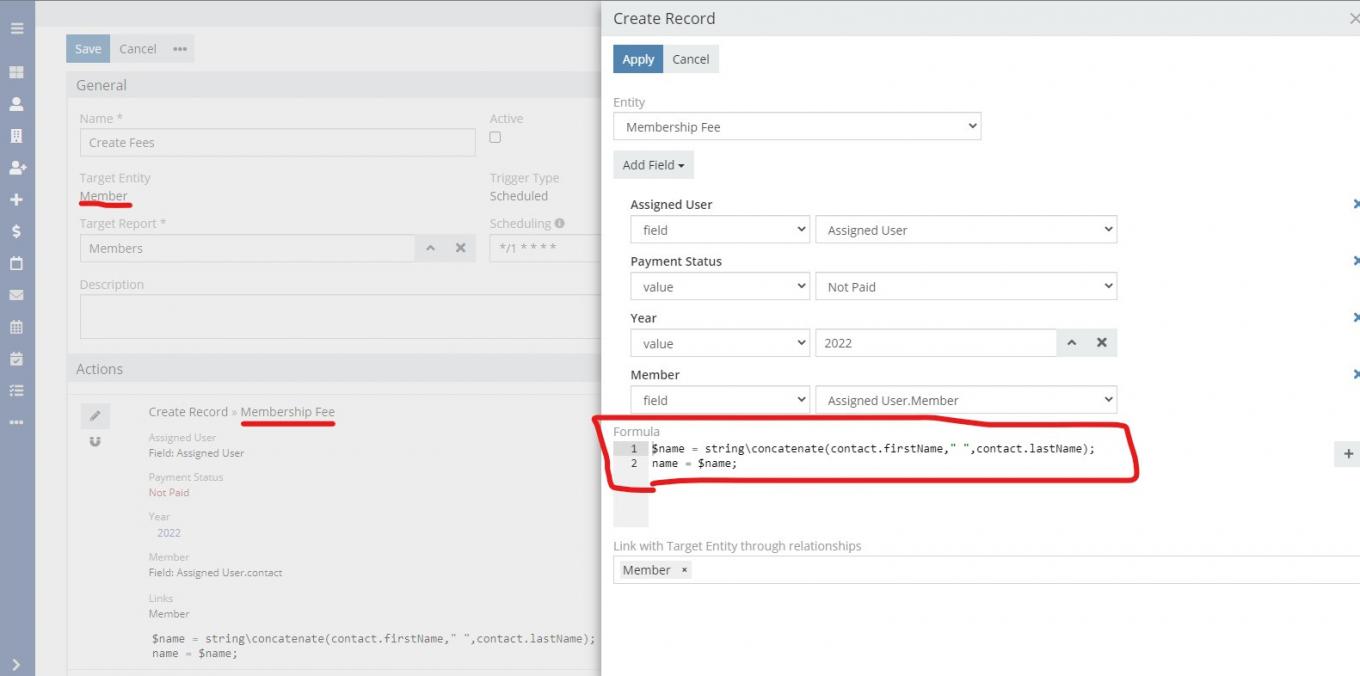Clear the Target Report Members field
1360x676 pixels.
click(460, 248)
